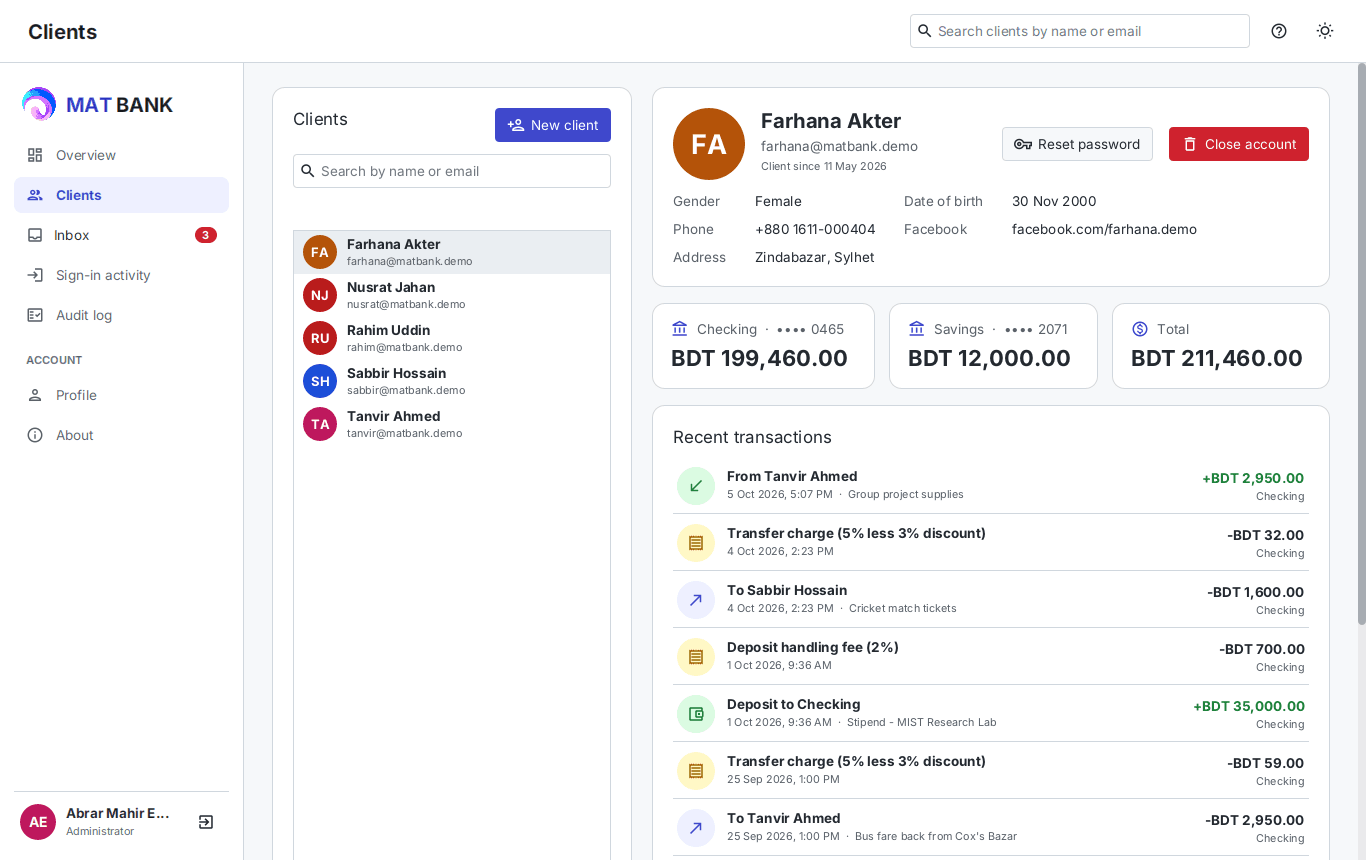Open the About page
Viewport: 1366px width, 860px height.
tap(121, 435)
